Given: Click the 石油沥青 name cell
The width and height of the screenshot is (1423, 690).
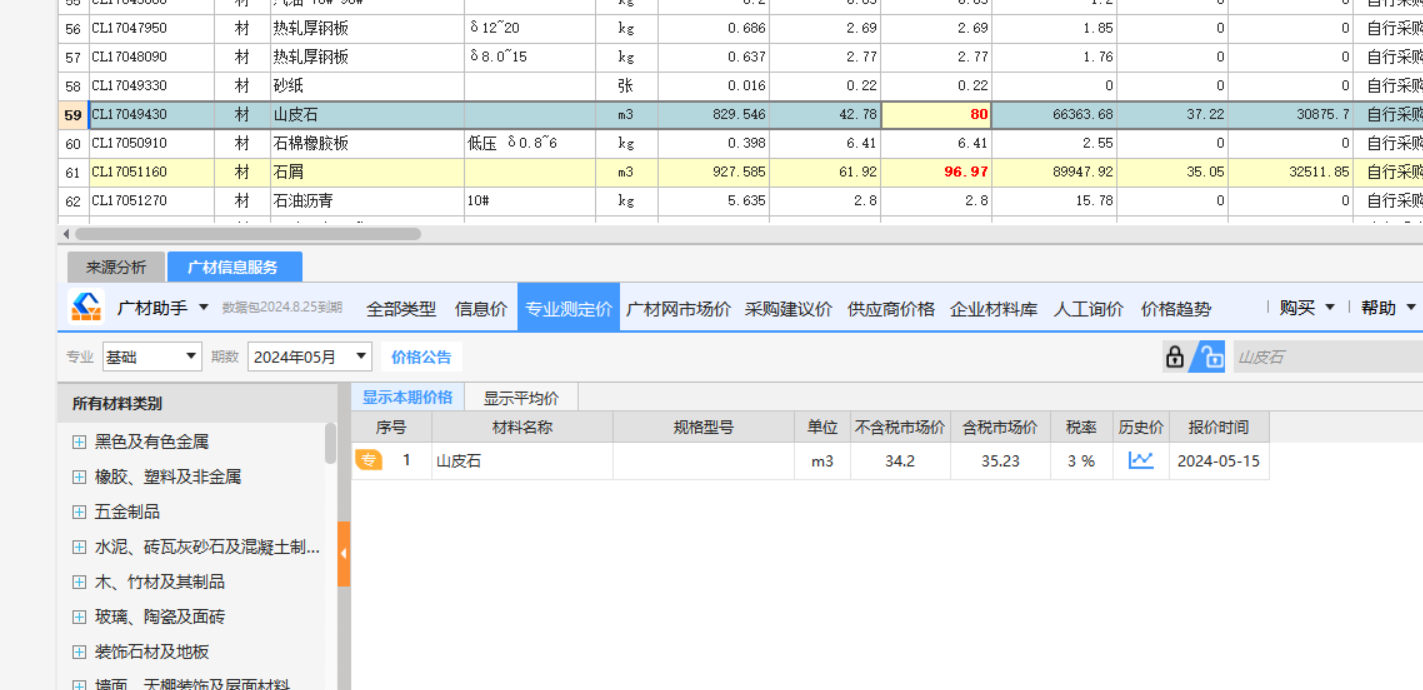Looking at the screenshot, I should [x=367, y=201].
